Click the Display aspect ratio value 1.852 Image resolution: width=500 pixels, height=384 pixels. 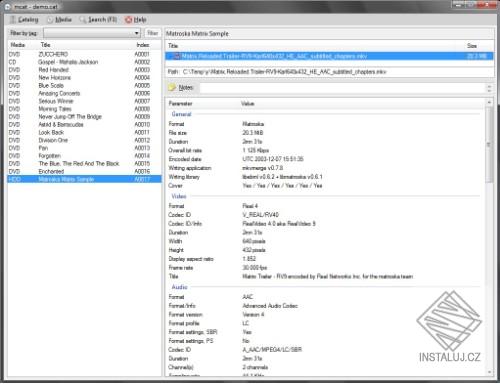249,259
